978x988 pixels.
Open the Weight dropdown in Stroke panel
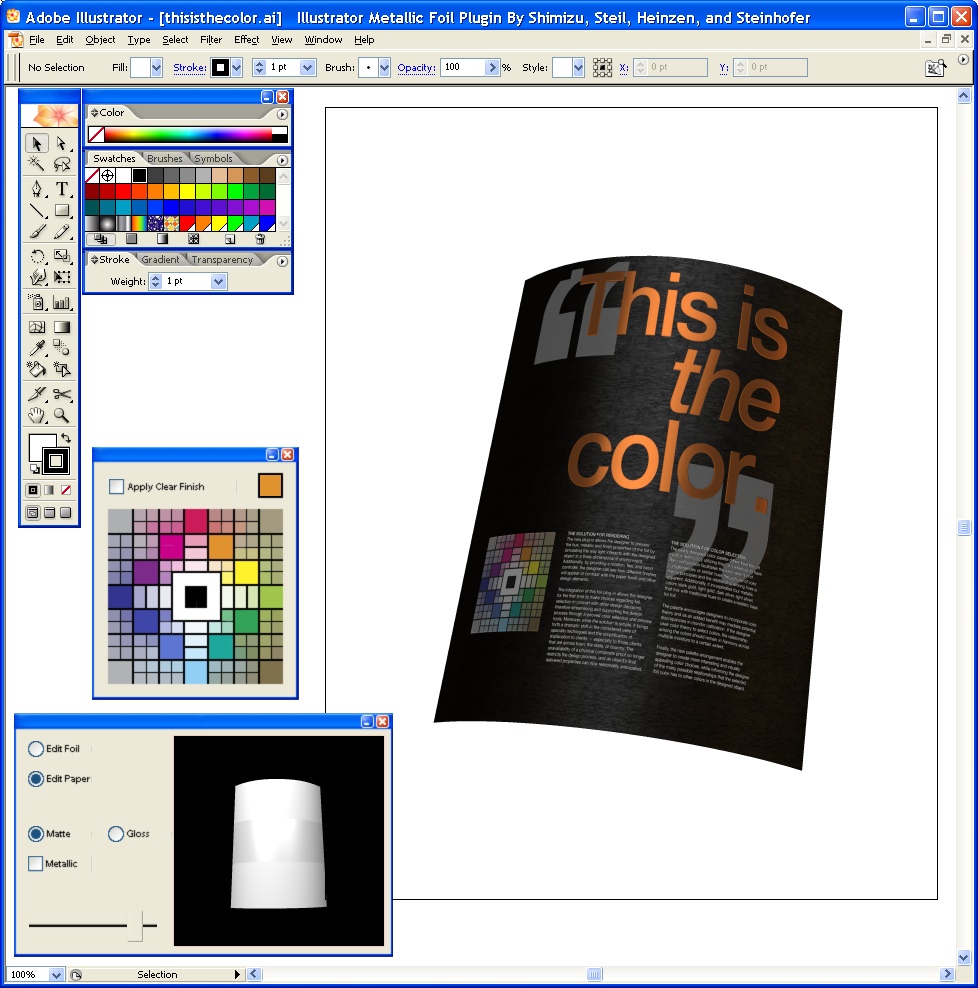tap(219, 282)
